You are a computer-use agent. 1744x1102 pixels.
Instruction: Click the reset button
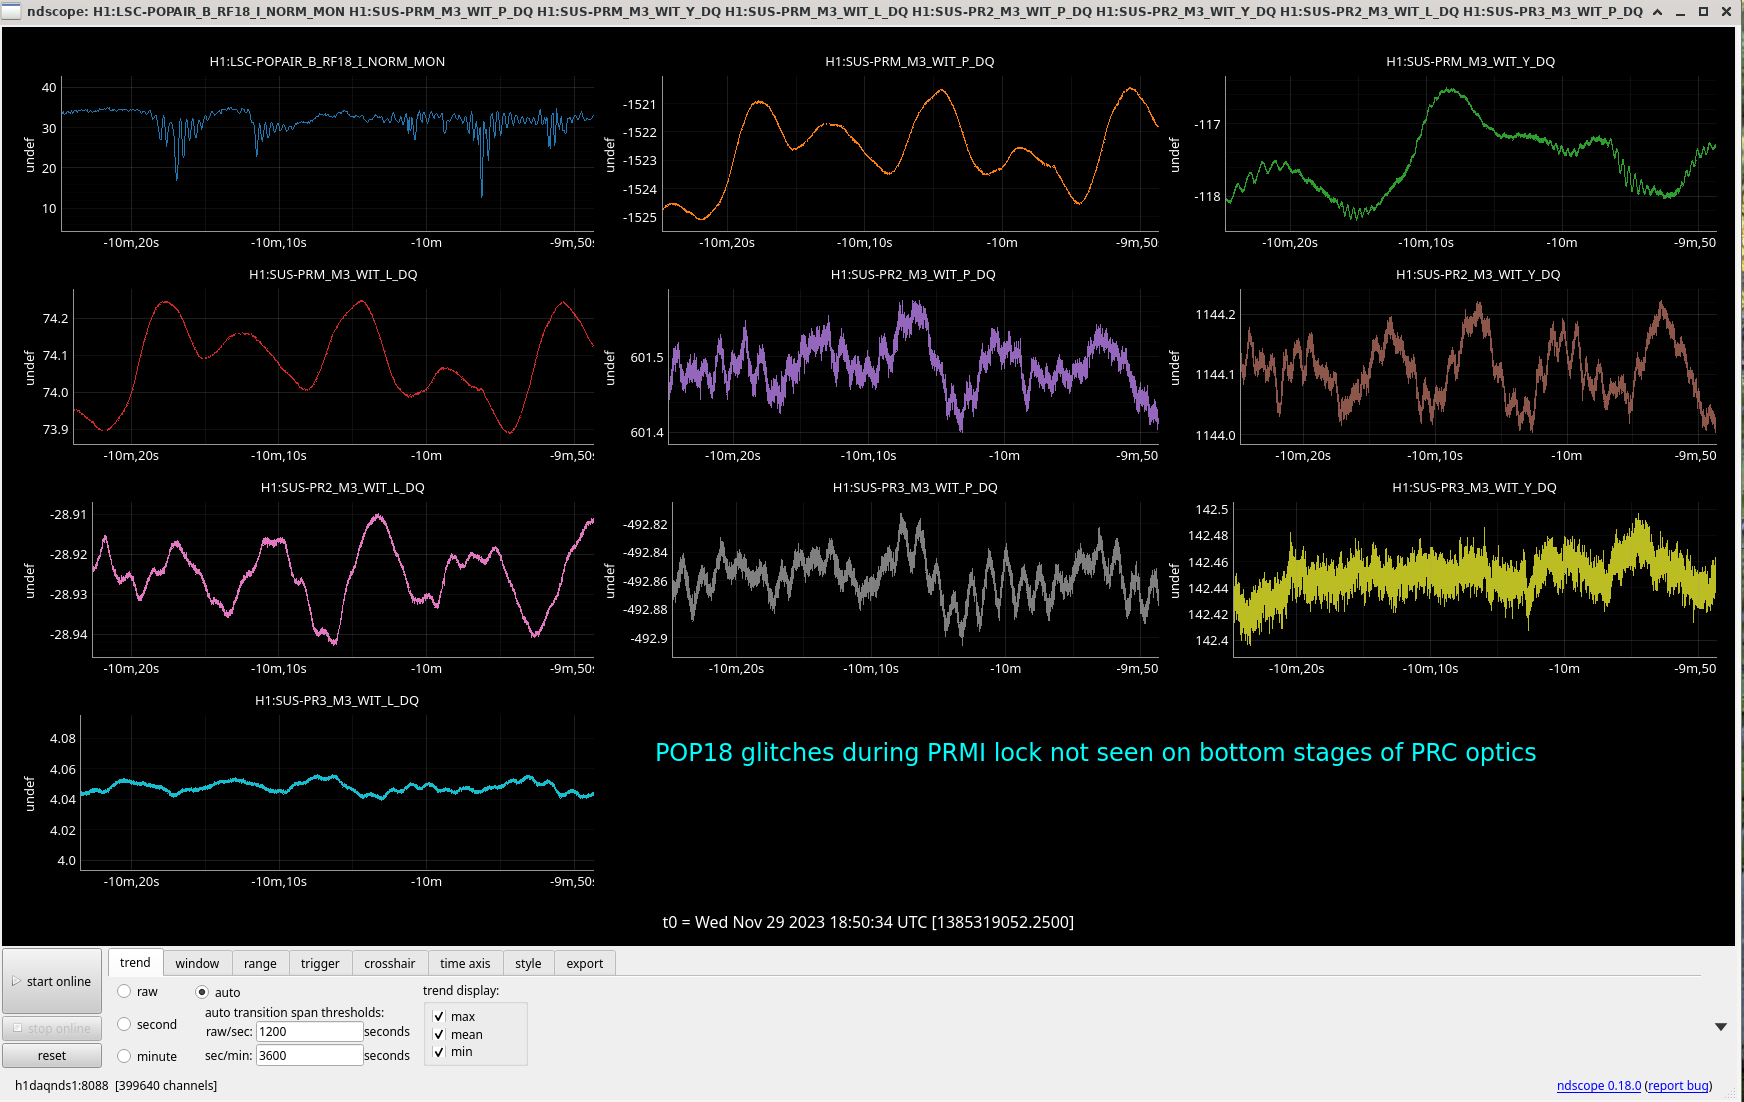pos(52,1055)
